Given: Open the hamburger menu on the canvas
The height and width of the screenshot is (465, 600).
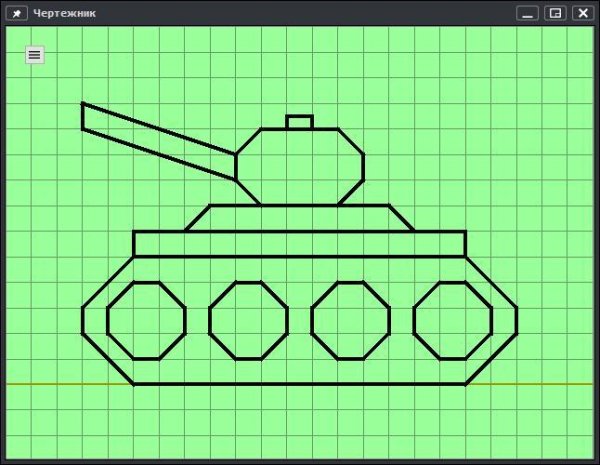Looking at the screenshot, I should click(x=35, y=55).
